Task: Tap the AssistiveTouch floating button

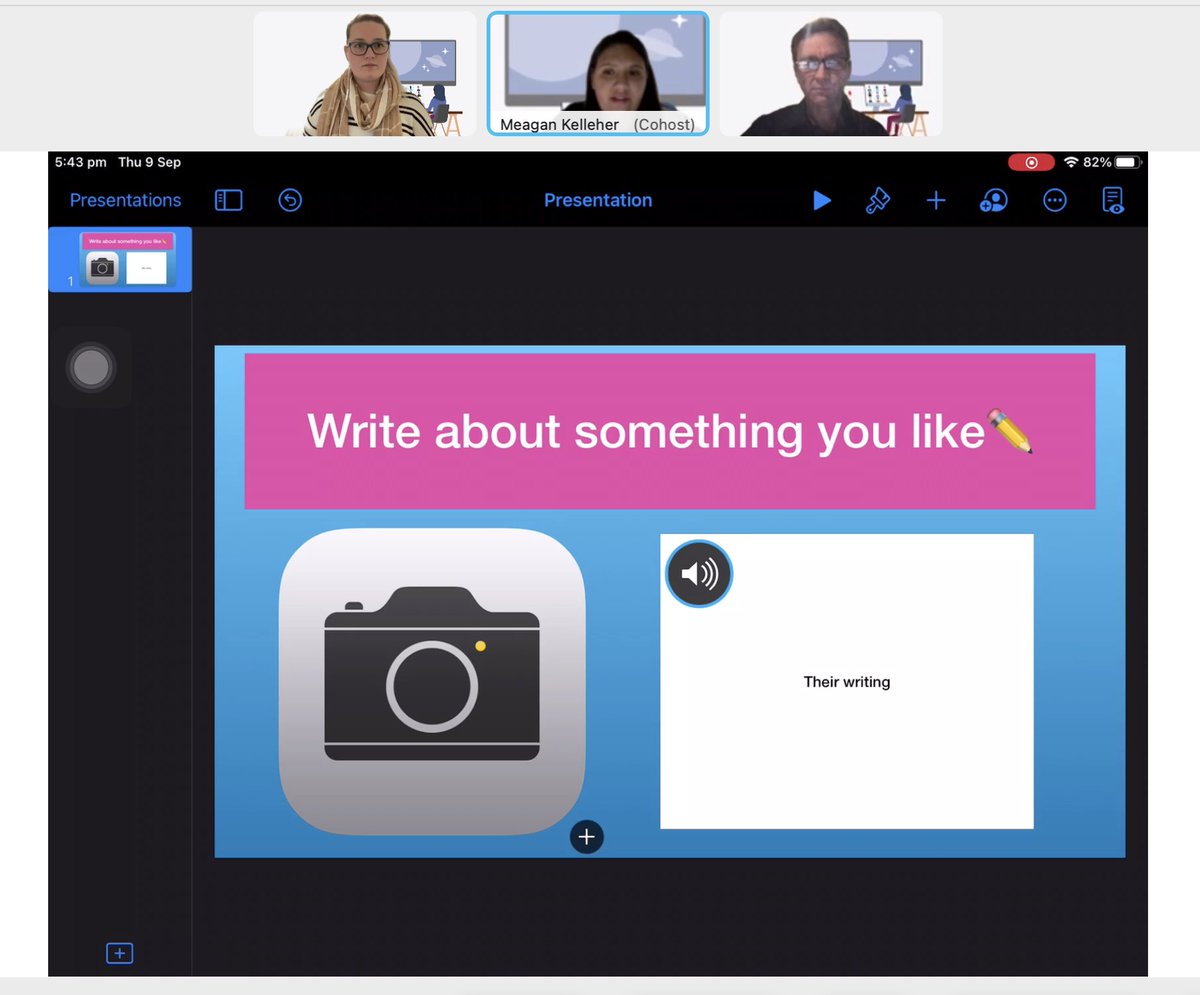Action: (x=91, y=367)
